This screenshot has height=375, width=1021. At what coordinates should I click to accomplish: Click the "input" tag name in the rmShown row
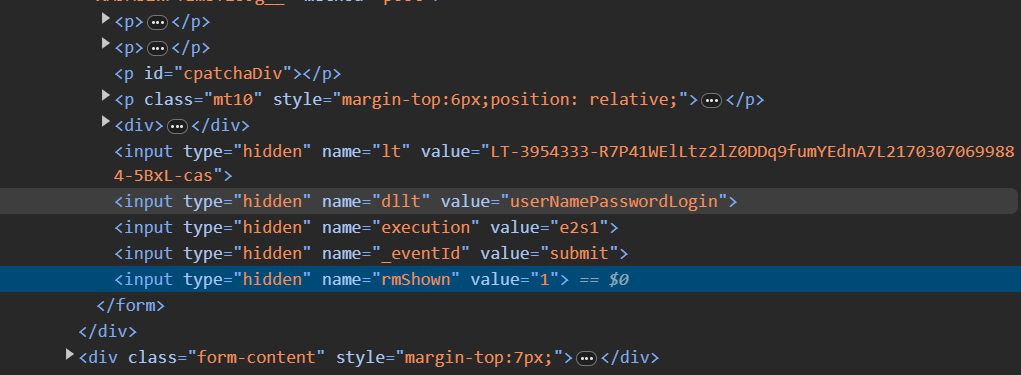coord(148,279)
